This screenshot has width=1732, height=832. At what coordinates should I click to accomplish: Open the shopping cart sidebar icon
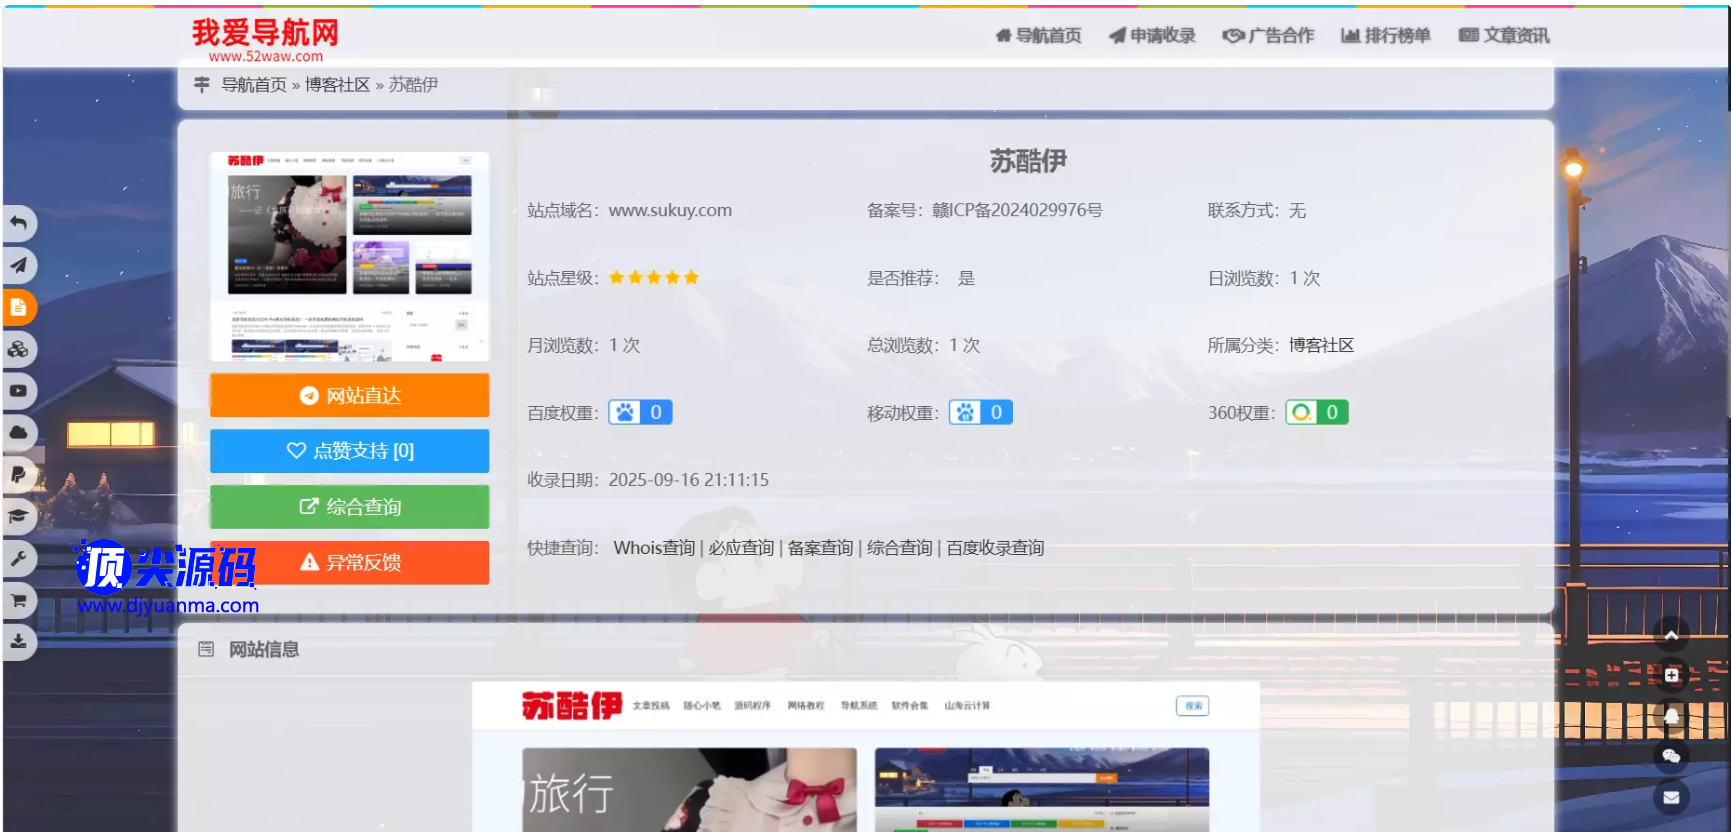(x=18, y=600)
